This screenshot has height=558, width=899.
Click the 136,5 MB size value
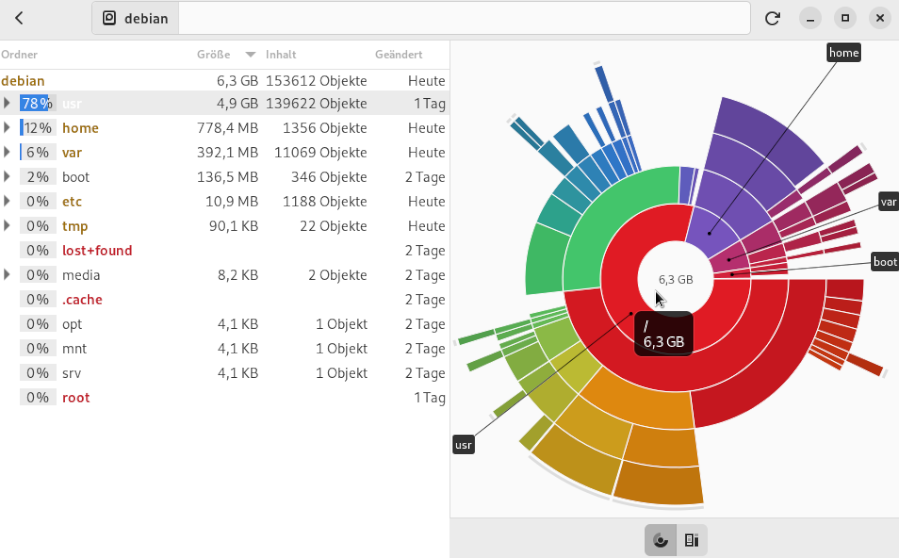227,177
